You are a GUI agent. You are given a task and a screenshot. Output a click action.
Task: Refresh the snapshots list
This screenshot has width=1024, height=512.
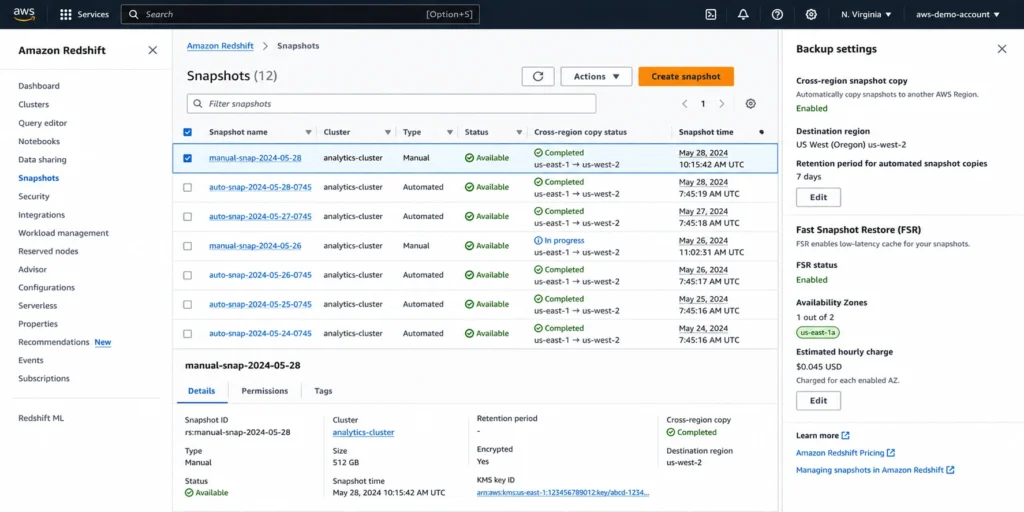538,76
